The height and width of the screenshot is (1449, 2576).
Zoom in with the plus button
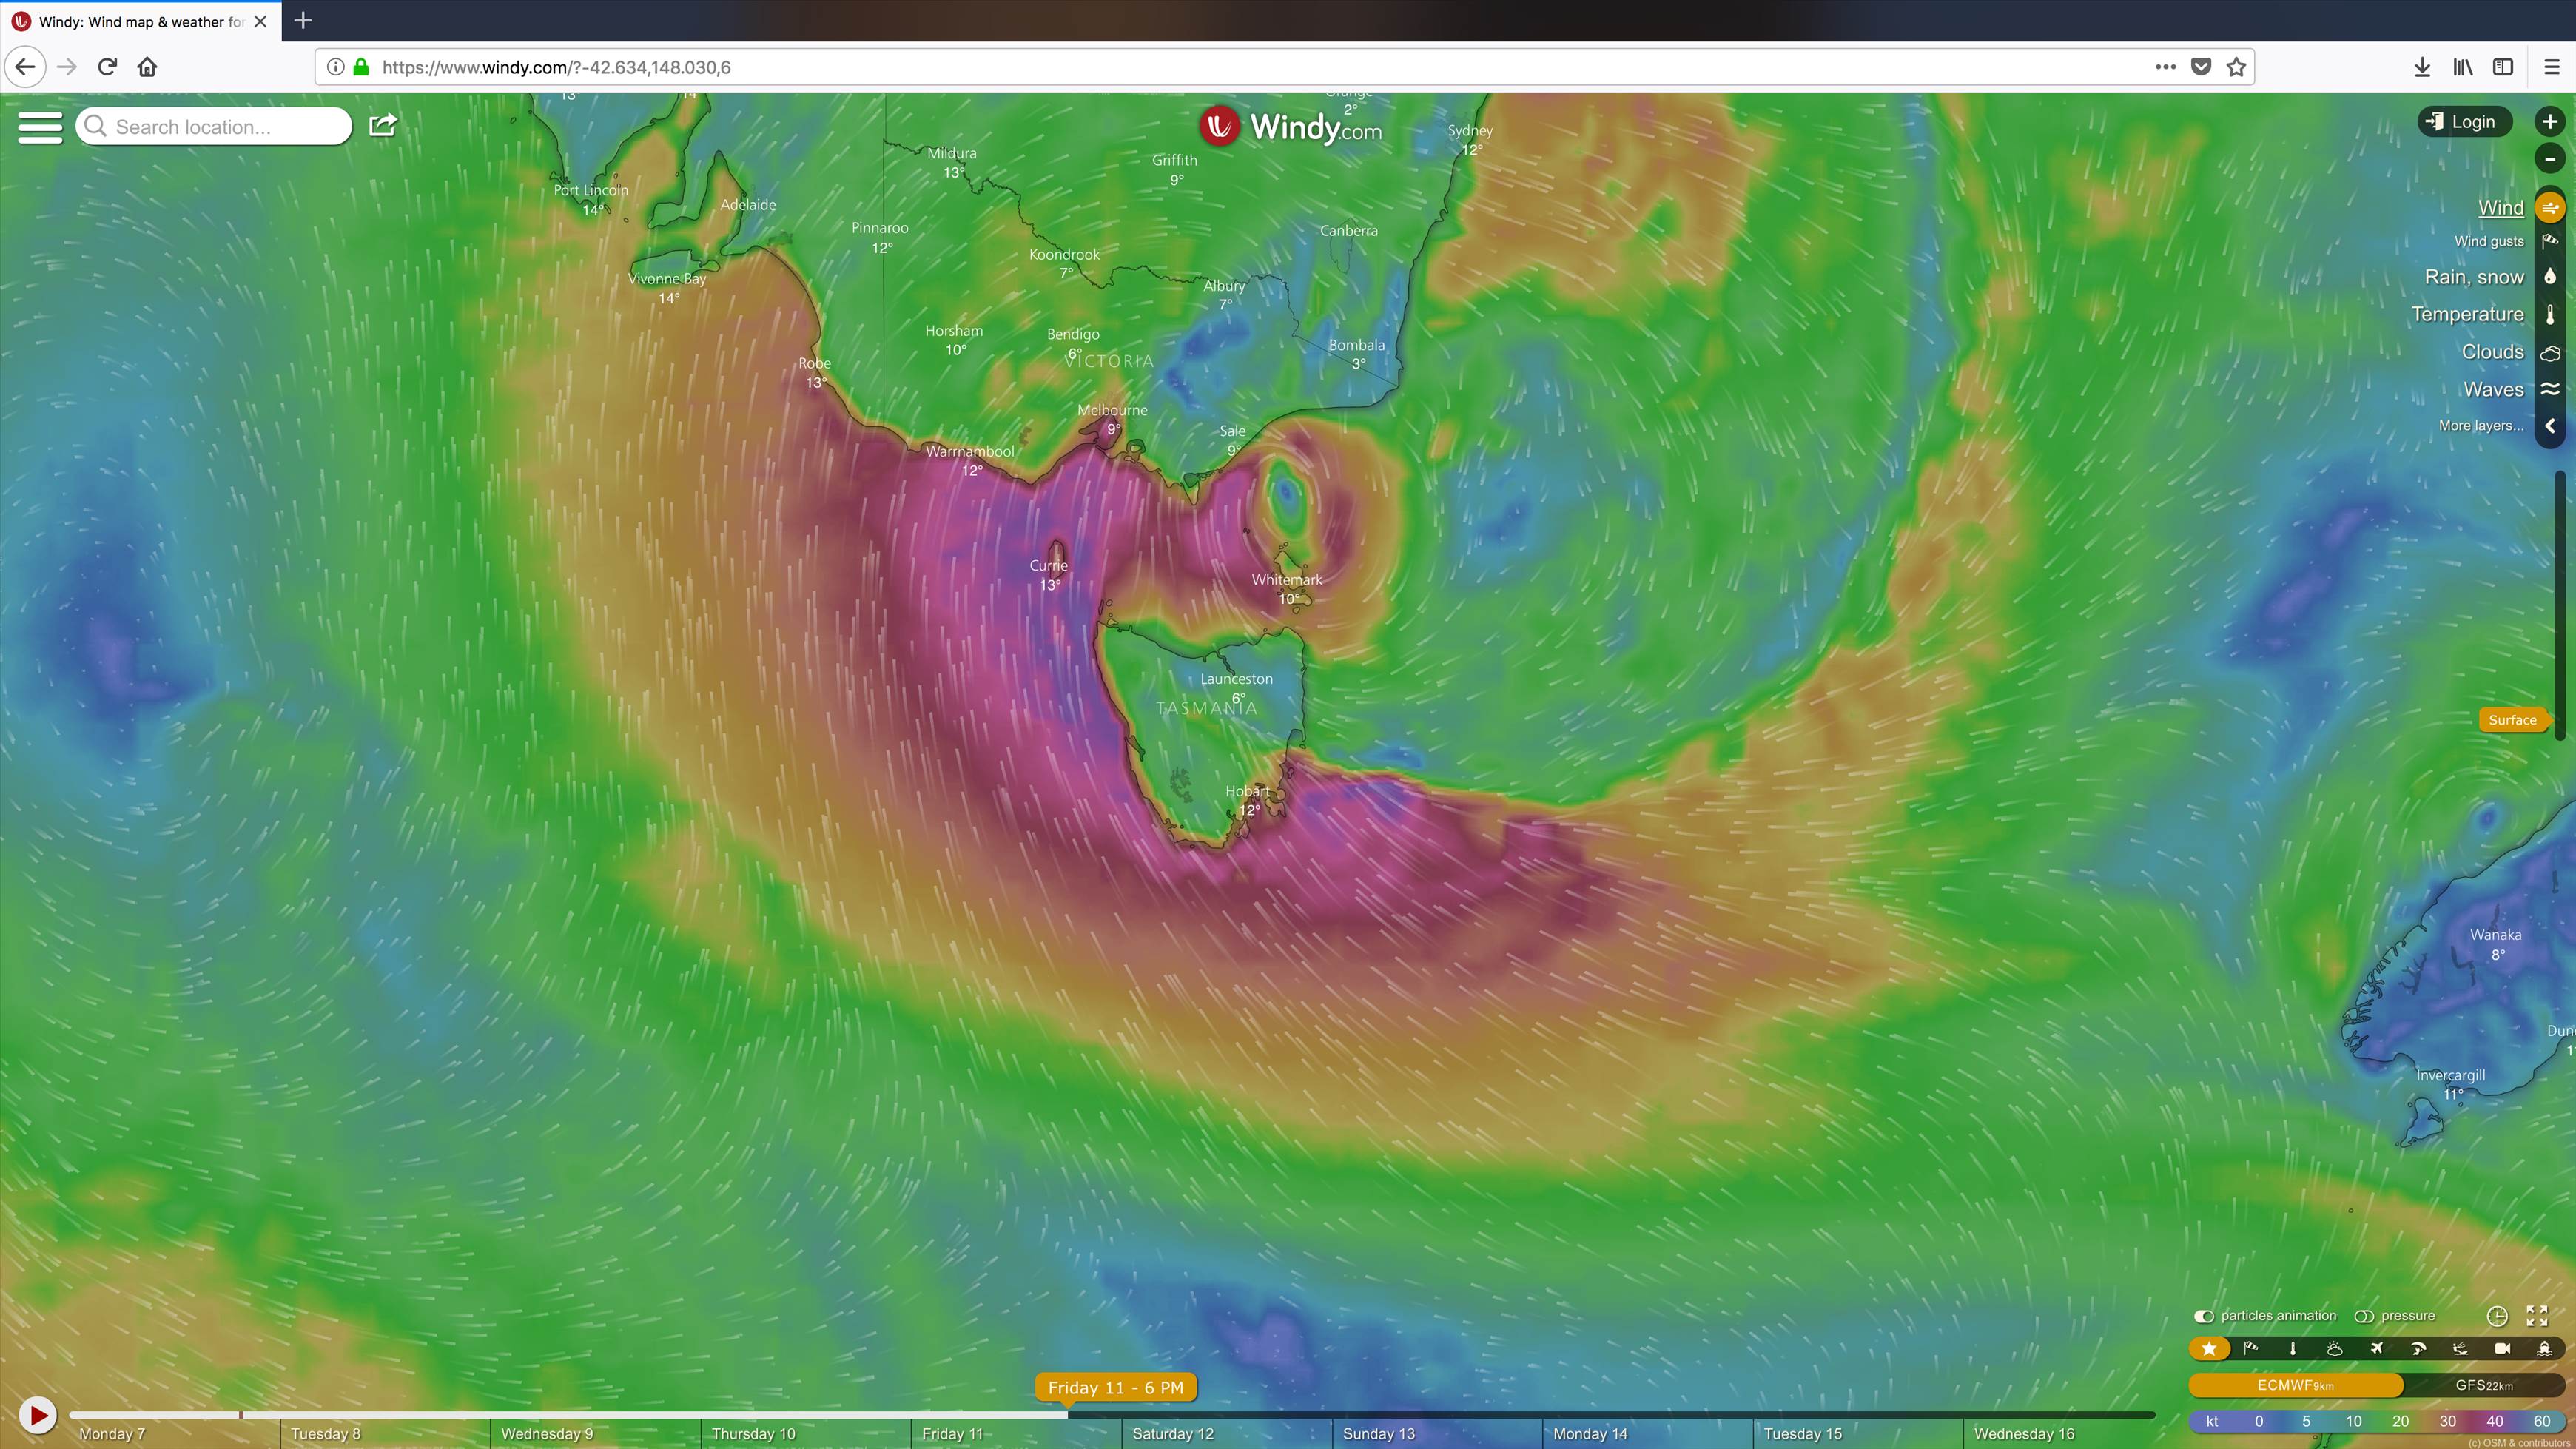(x=2549, y=122)
